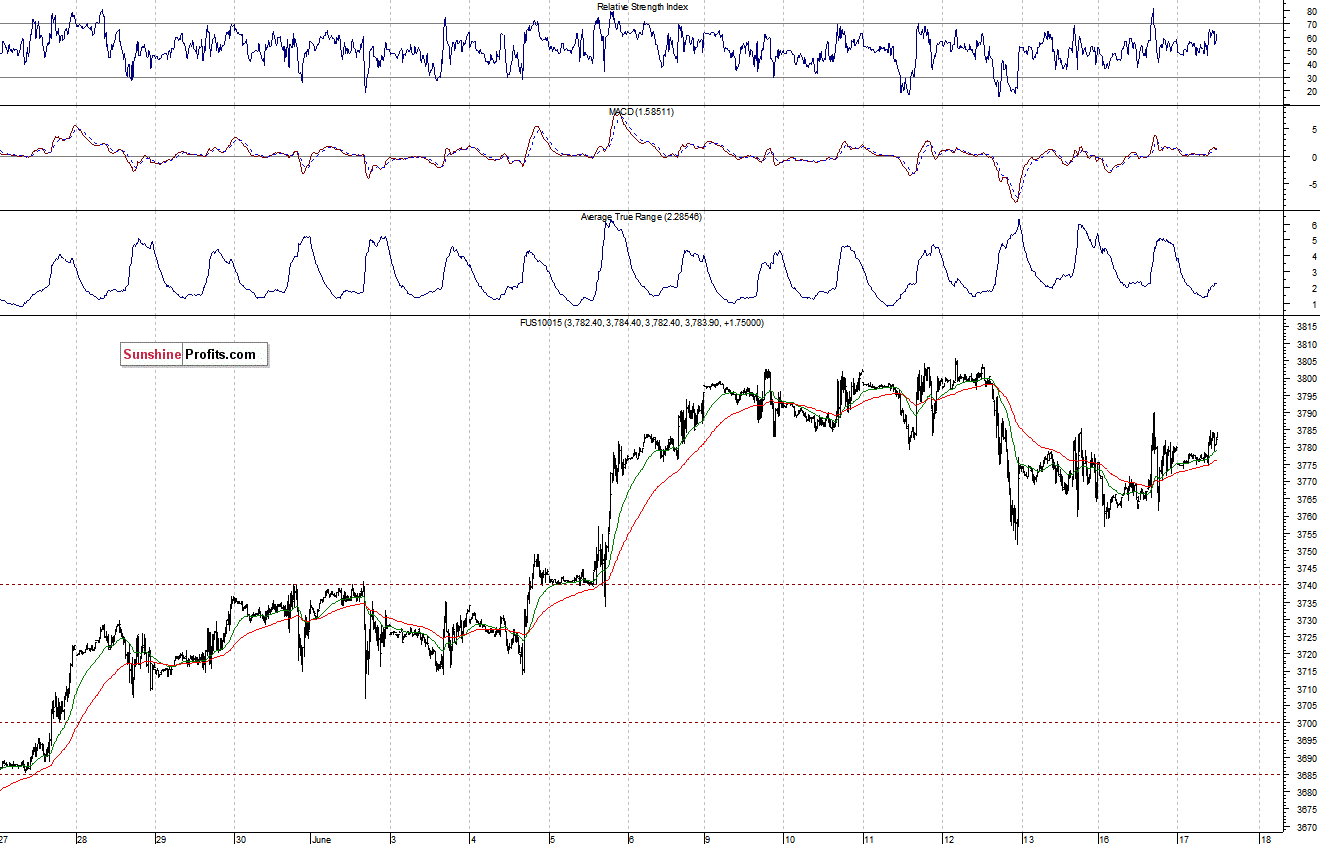Click the 1 label on ATR axis
Viewport: 1320px width, 844px height.
click(x=1312, y=303)
